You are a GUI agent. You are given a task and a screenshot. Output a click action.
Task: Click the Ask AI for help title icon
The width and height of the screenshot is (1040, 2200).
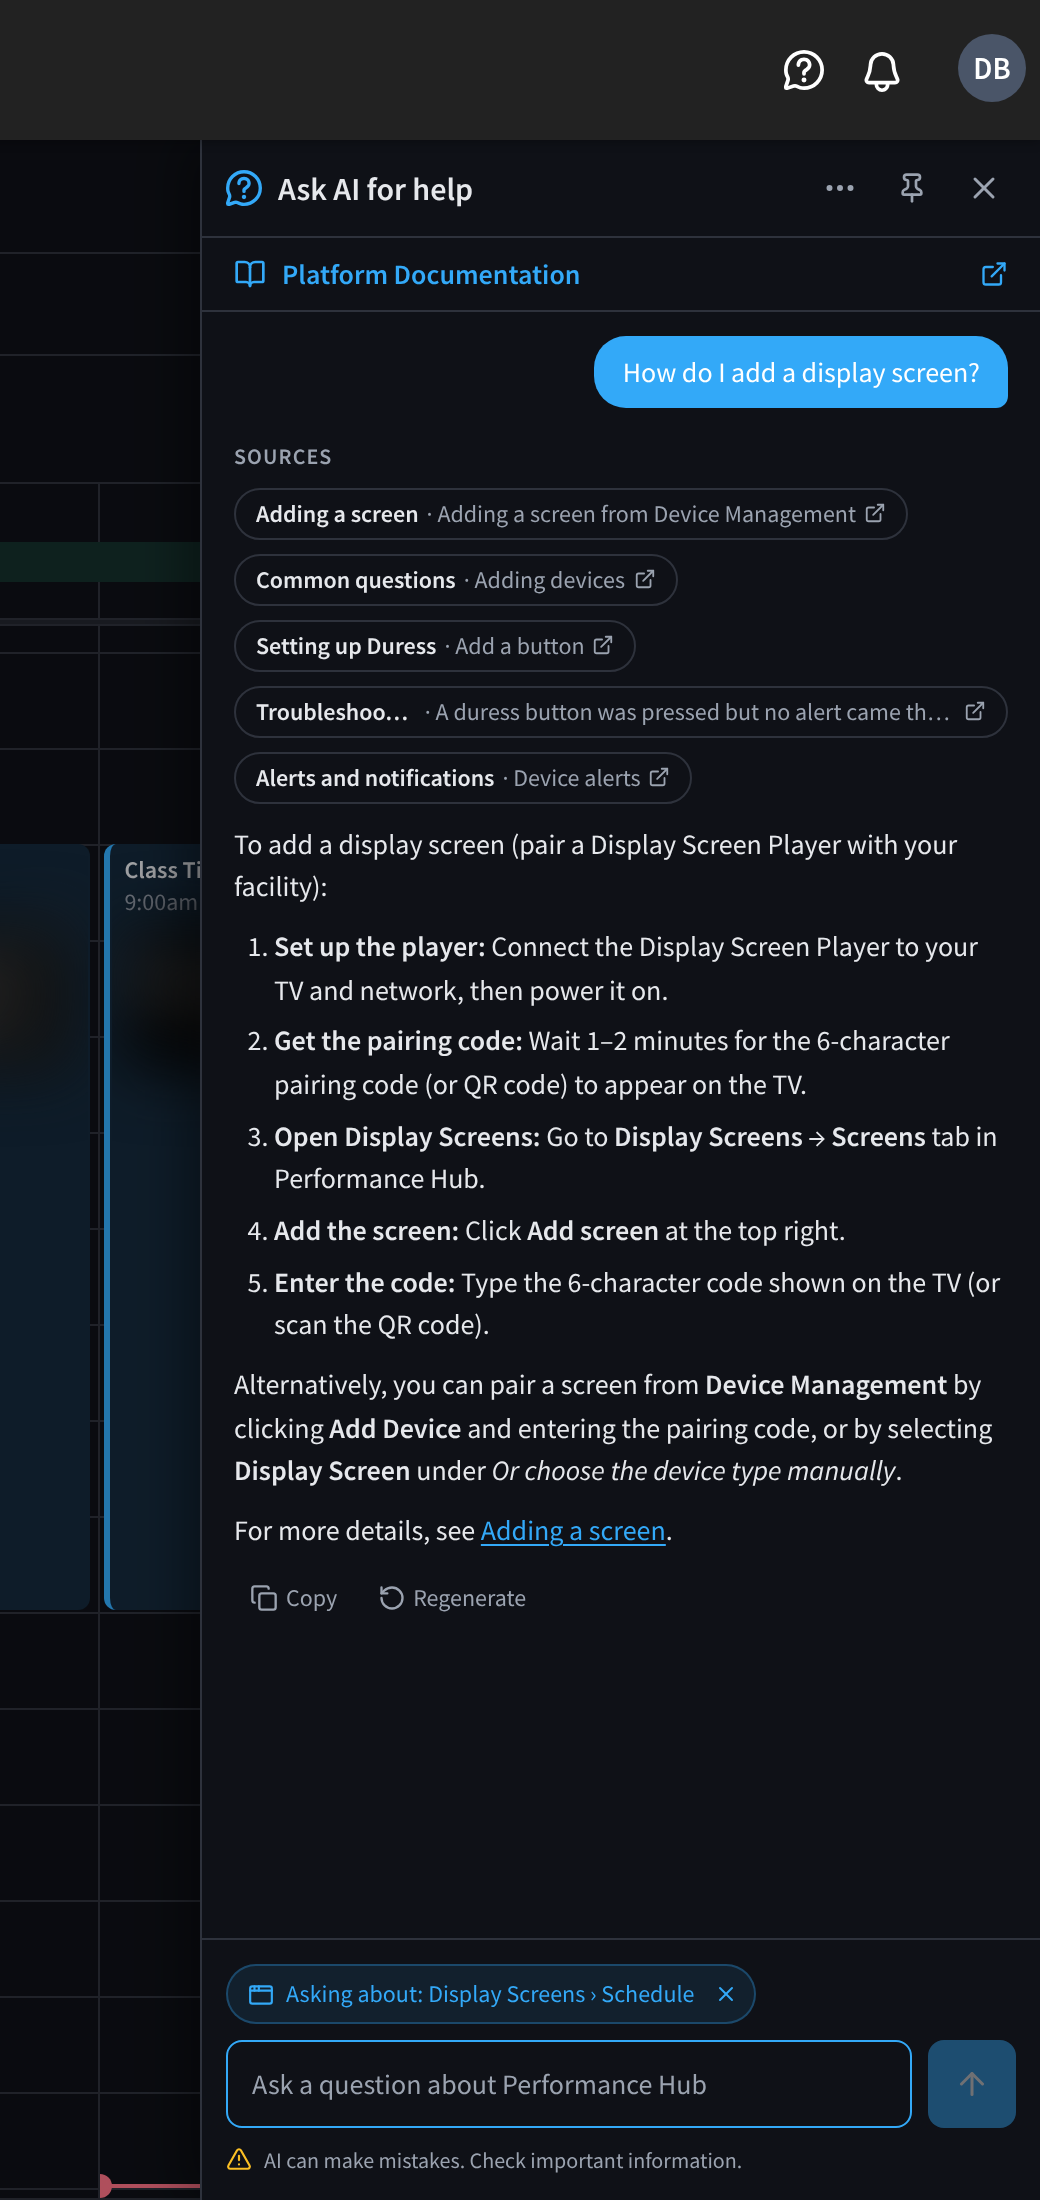[x=244, y=188]
